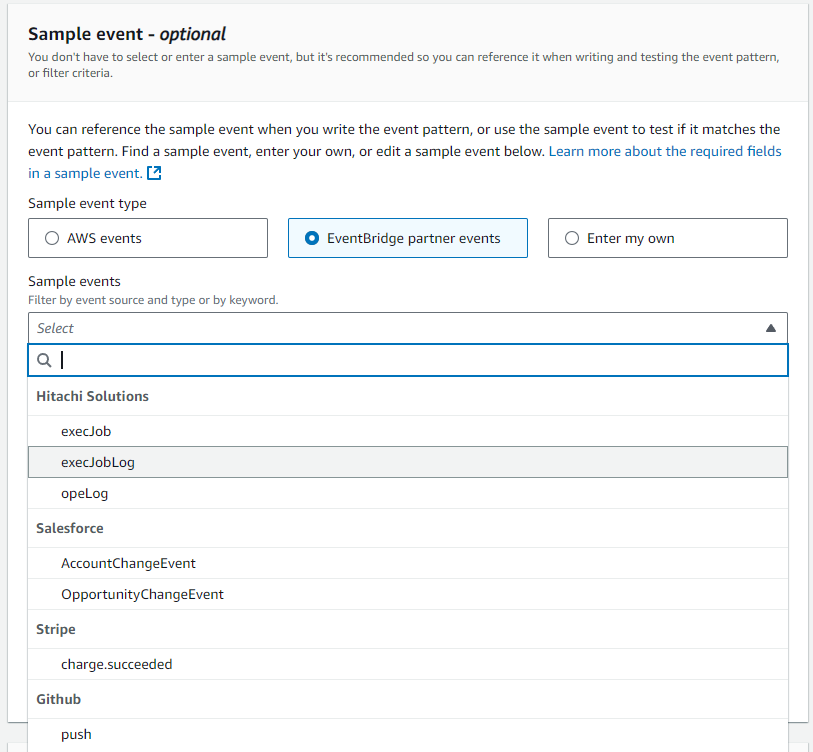Click the search magnifier icon

[x=45, y=360]
